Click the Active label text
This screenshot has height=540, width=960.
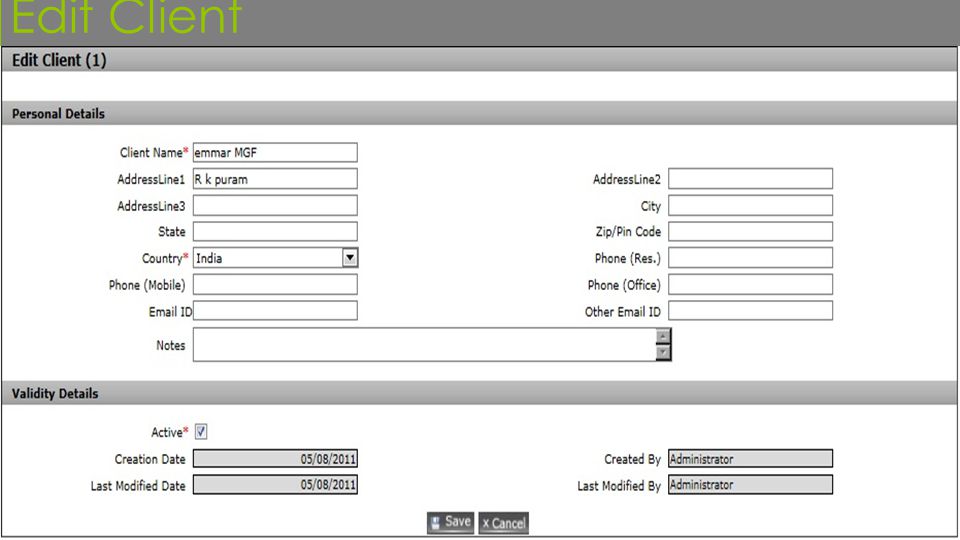coord(167,432)
